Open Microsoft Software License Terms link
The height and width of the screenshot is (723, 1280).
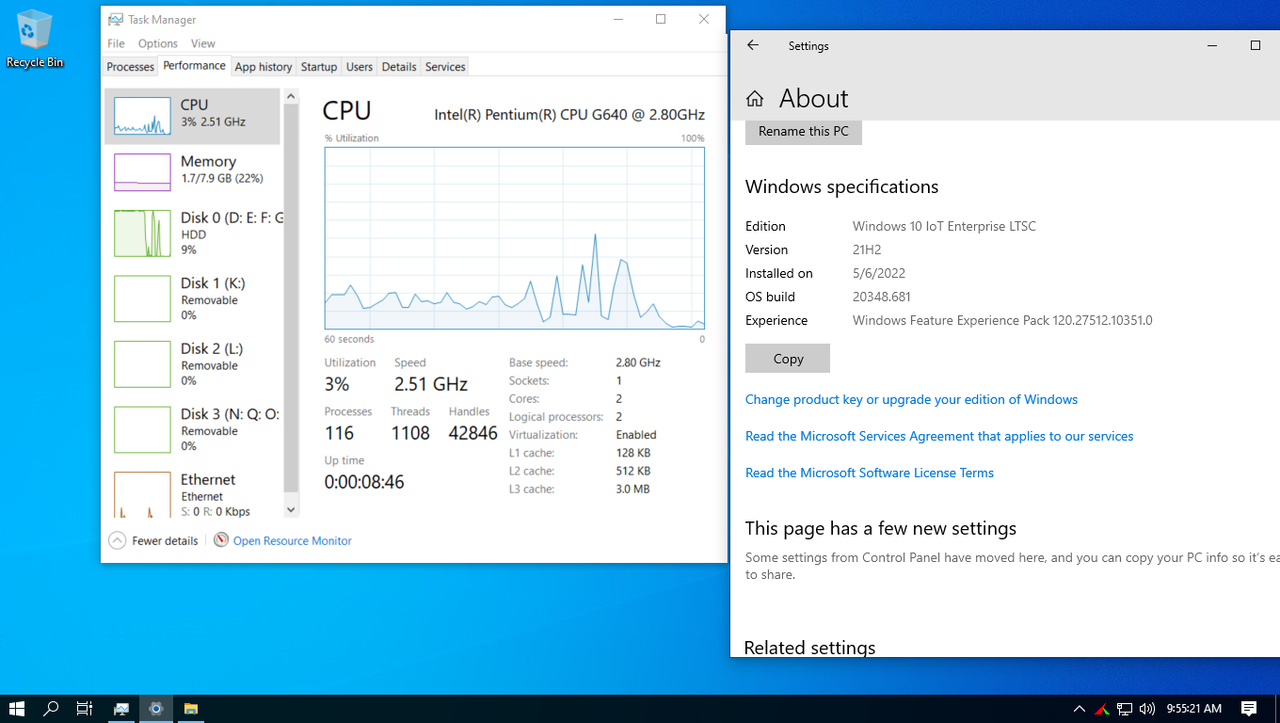(869, 473)
